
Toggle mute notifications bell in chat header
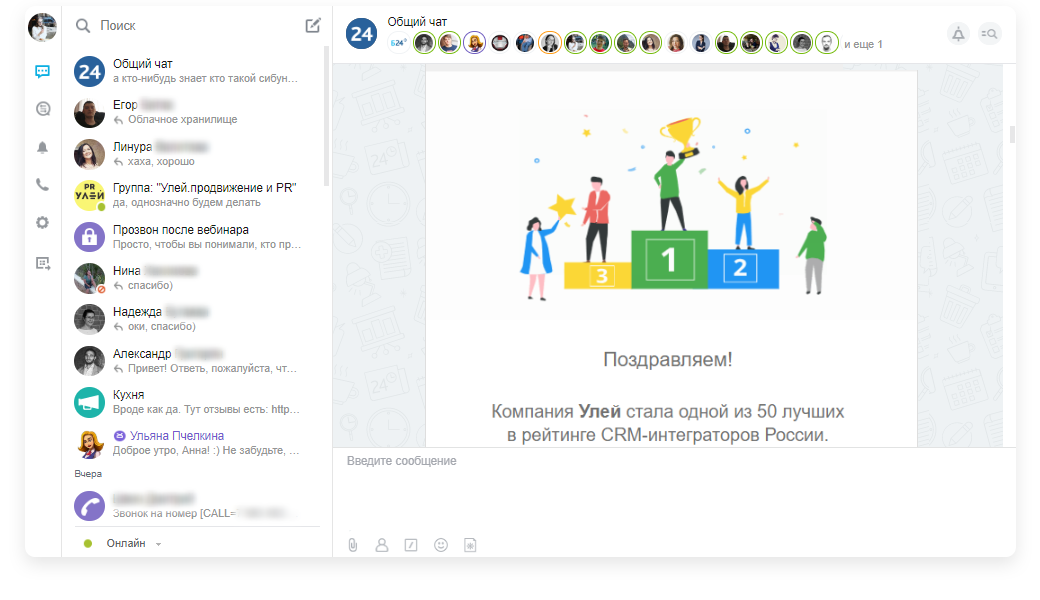coord(958,34)
